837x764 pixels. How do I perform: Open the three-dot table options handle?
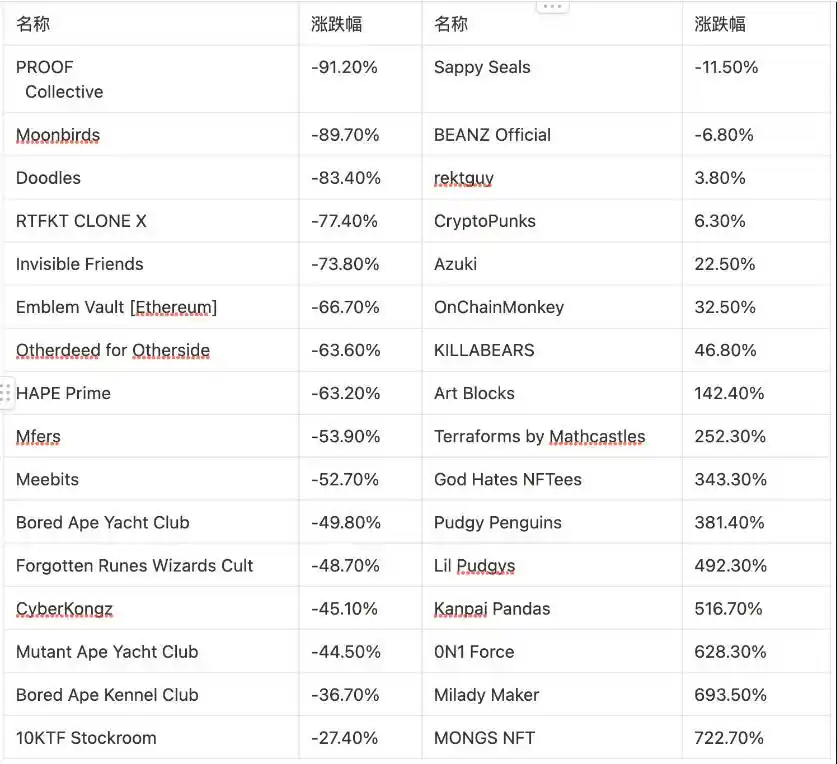click(552, 7)
